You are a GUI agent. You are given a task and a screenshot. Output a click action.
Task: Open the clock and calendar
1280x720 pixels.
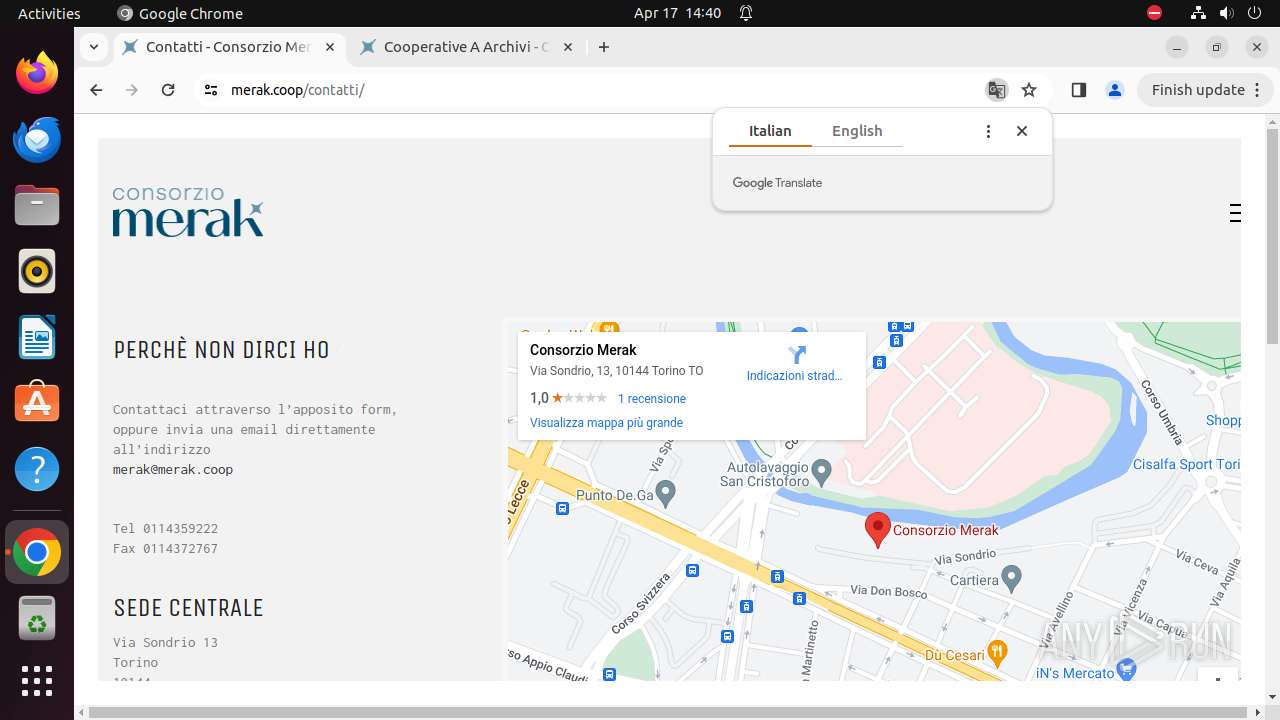coord(677,13)
